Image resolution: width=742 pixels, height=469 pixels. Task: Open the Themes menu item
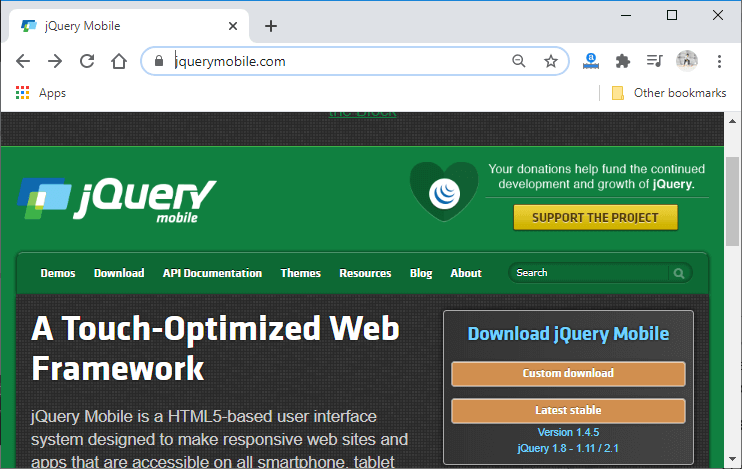300,273
